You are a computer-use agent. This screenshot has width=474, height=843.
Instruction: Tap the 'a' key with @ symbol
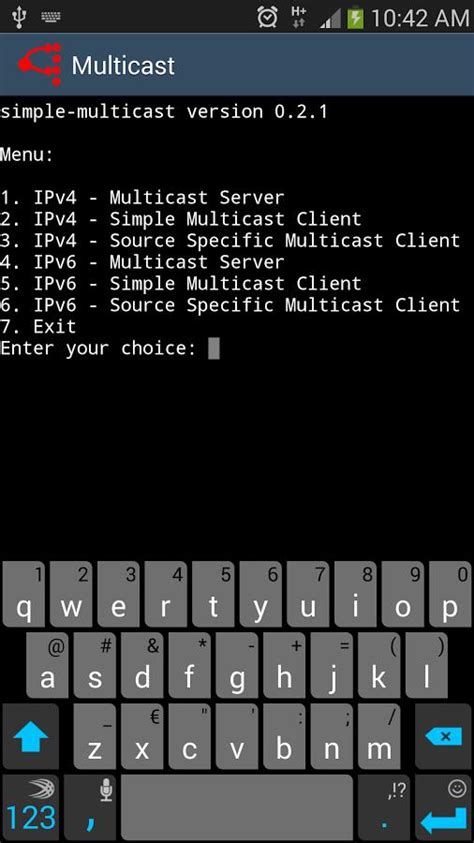47,666
